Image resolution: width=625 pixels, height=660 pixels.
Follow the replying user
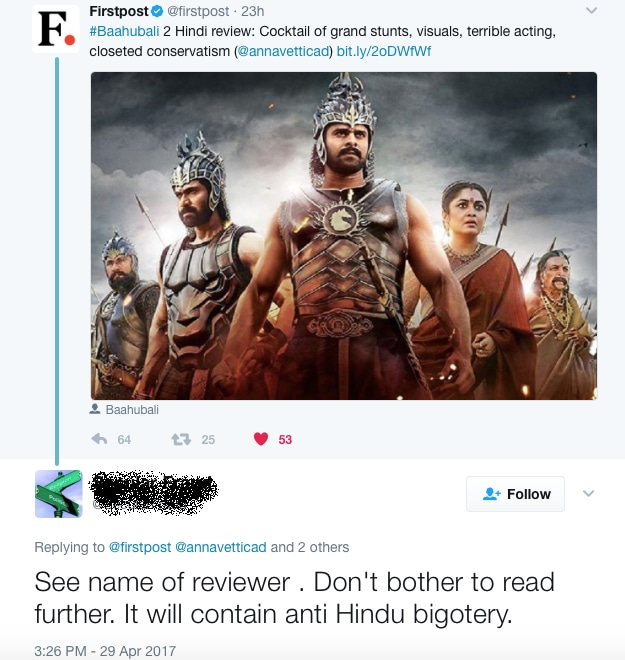pos(515,494)
